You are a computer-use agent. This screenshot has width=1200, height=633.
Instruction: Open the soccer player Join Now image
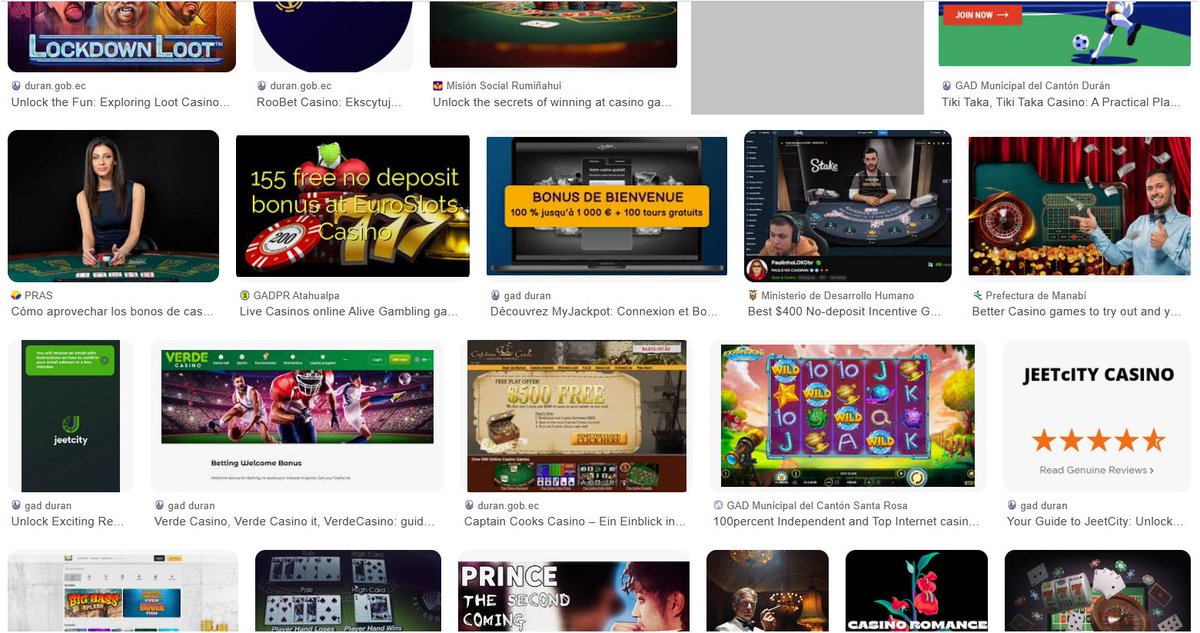pos(1064,33)
